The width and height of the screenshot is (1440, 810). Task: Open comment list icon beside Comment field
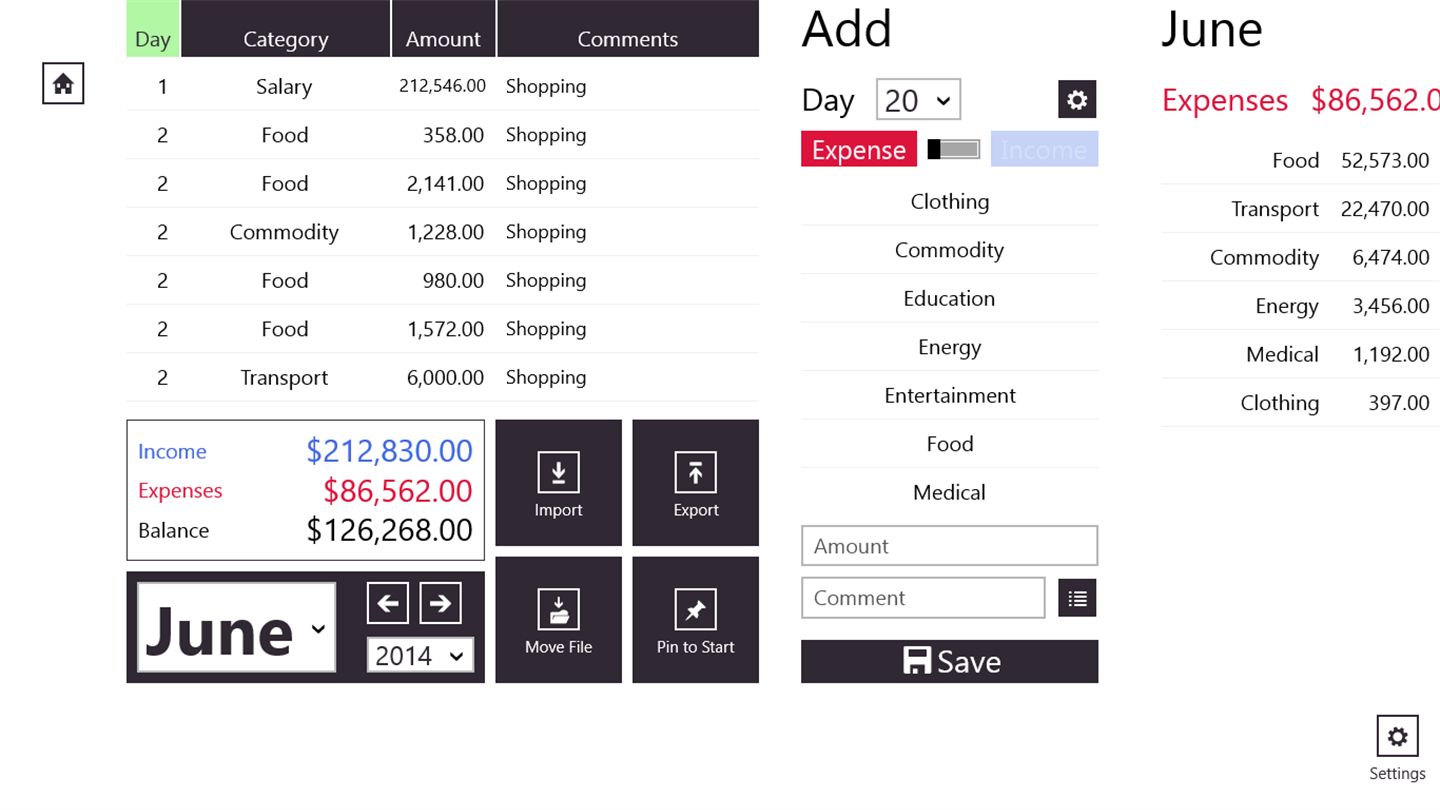click(x=1077, y=598)
